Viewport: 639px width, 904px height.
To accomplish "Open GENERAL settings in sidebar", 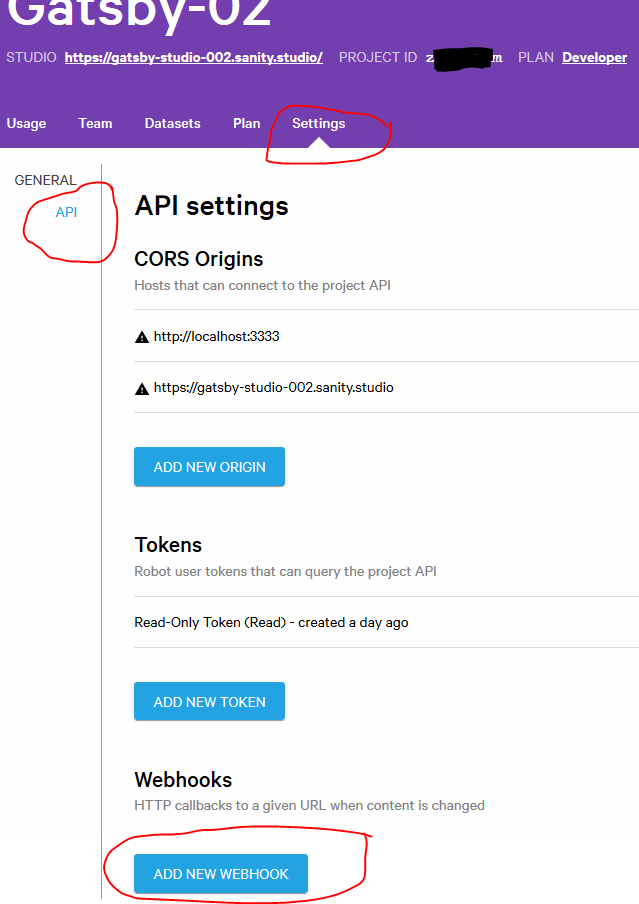I will coord(46,180).
